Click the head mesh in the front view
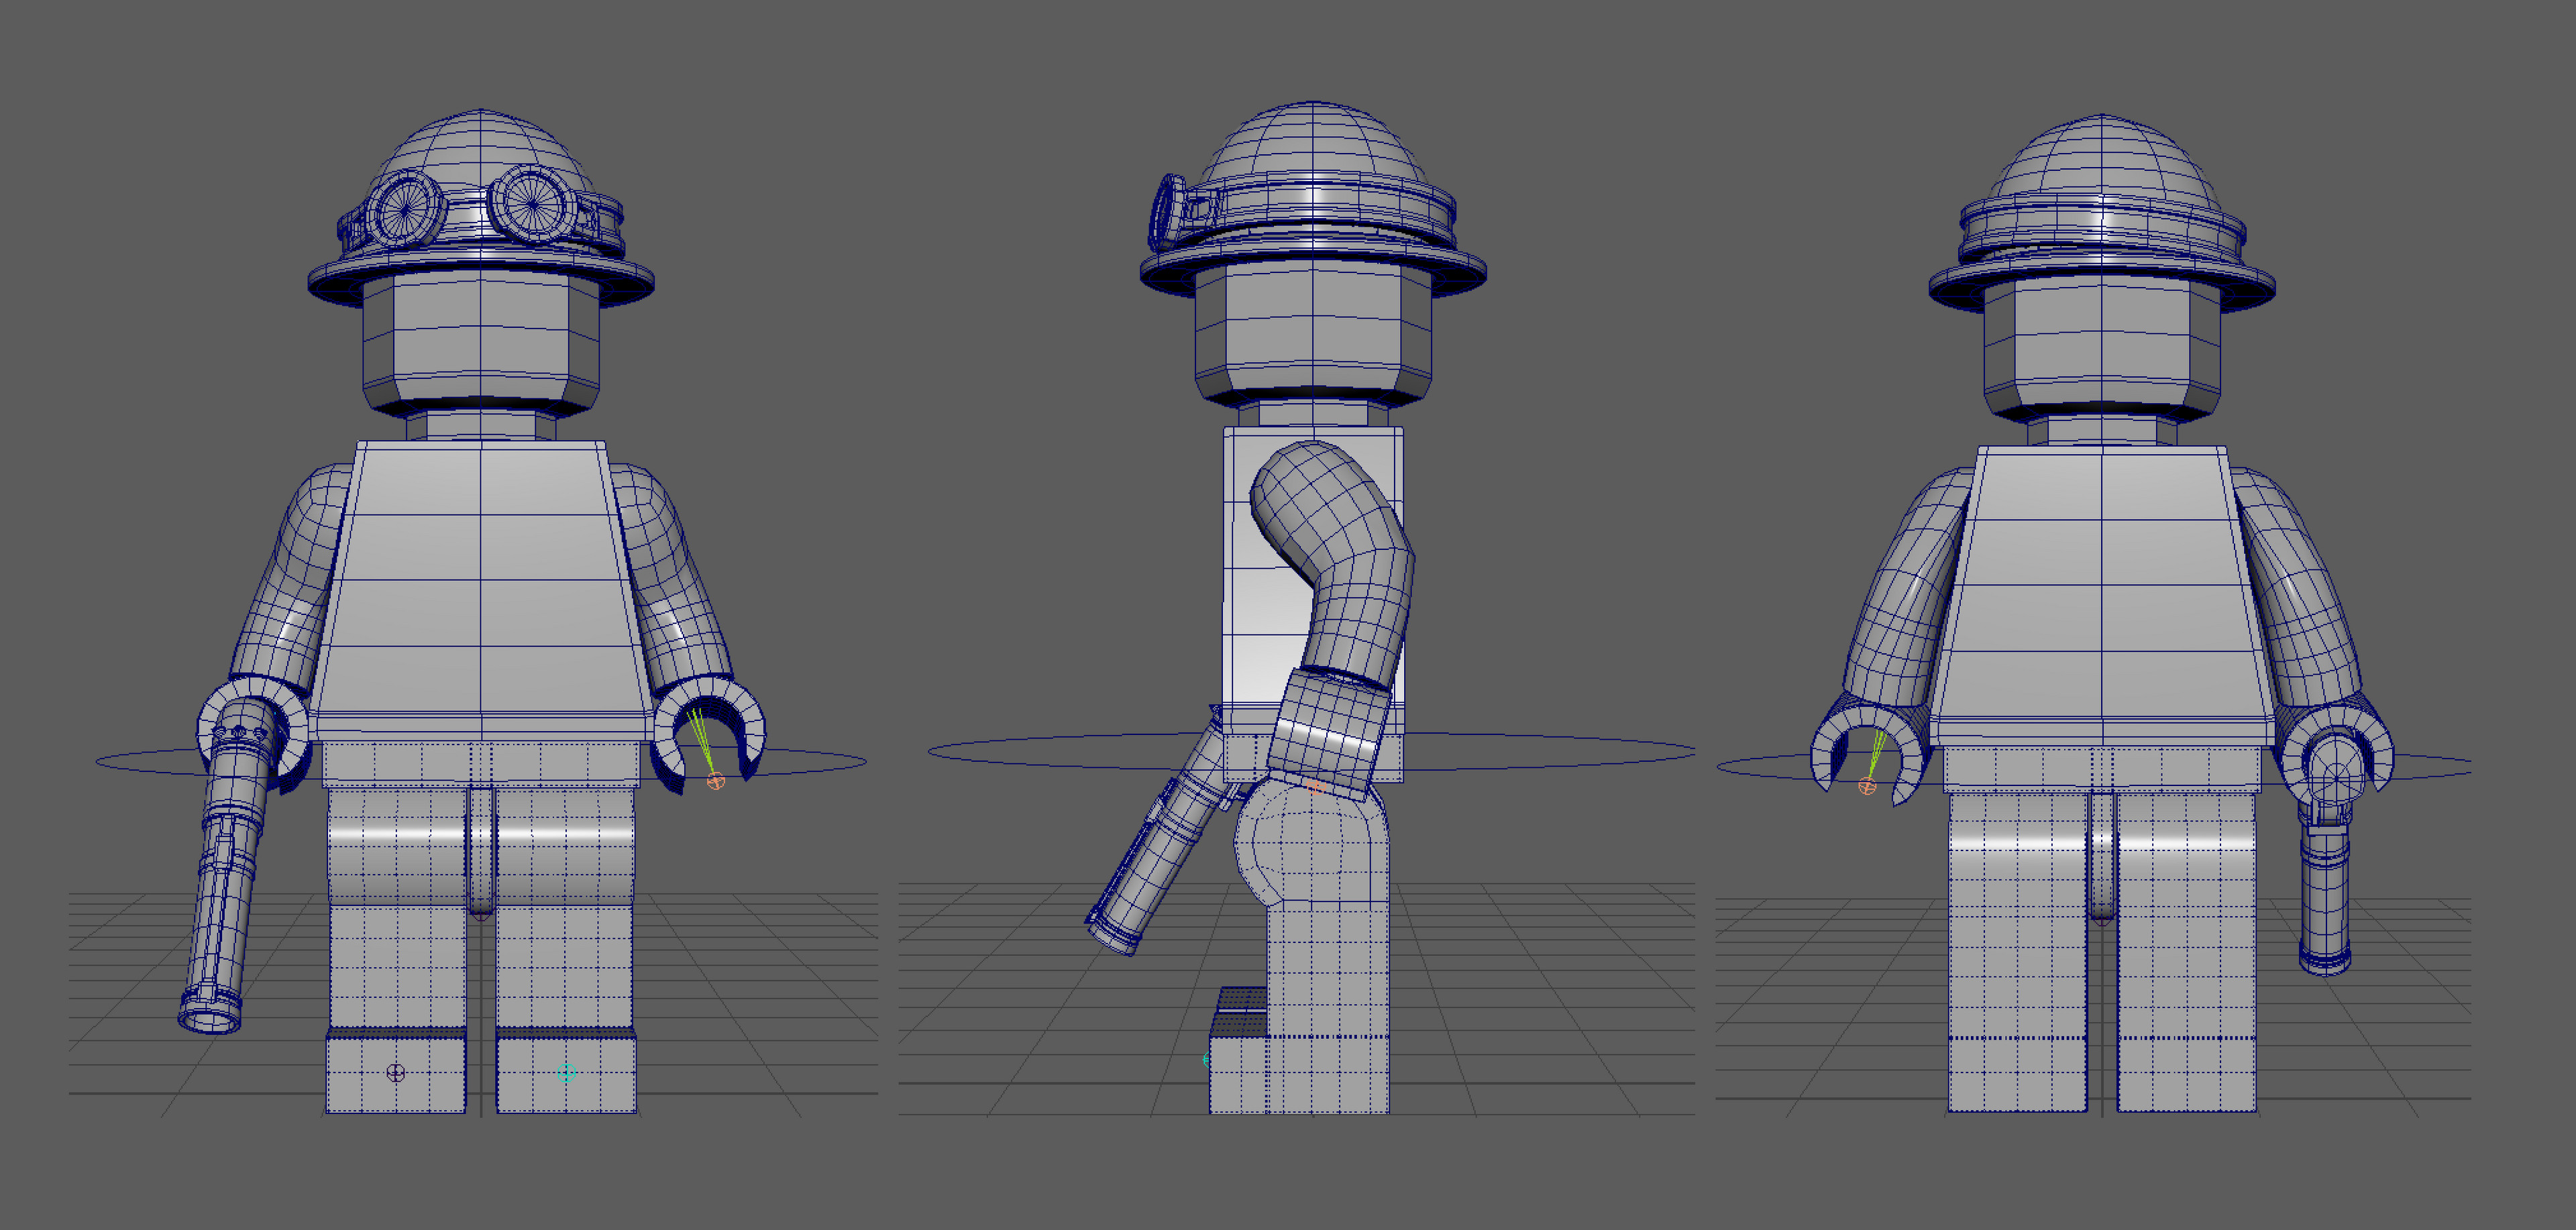2576x1230 pixels. tap(481, 340)
